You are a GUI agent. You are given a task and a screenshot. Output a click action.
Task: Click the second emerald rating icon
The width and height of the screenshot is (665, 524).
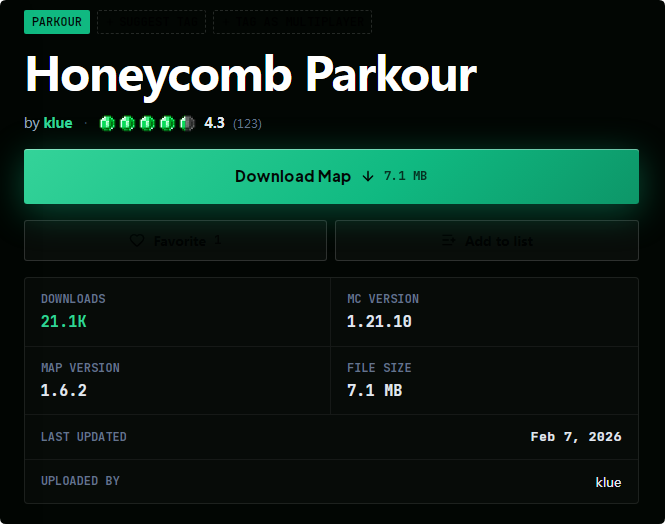pos(127,123)
